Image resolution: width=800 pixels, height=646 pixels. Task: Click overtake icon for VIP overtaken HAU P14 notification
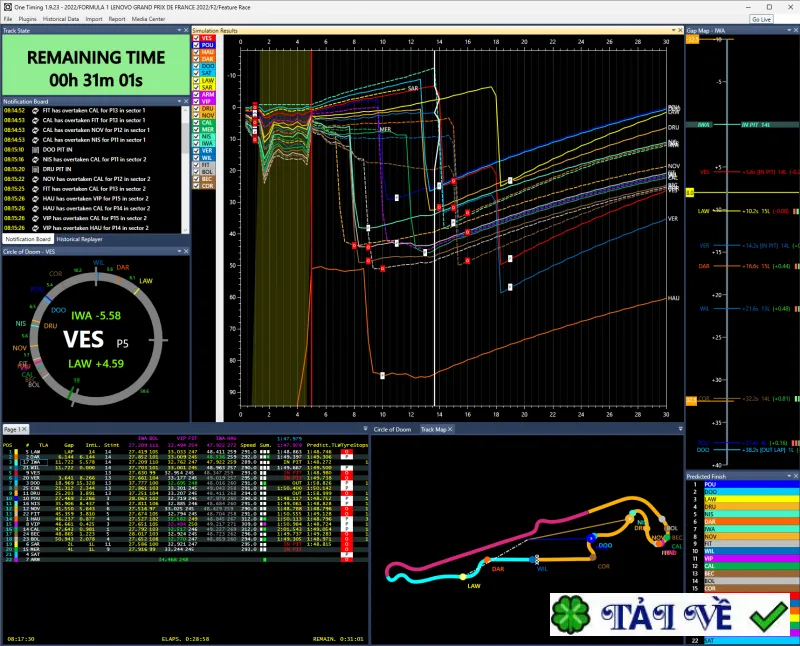pyautogui.click(x=35, y=228)
